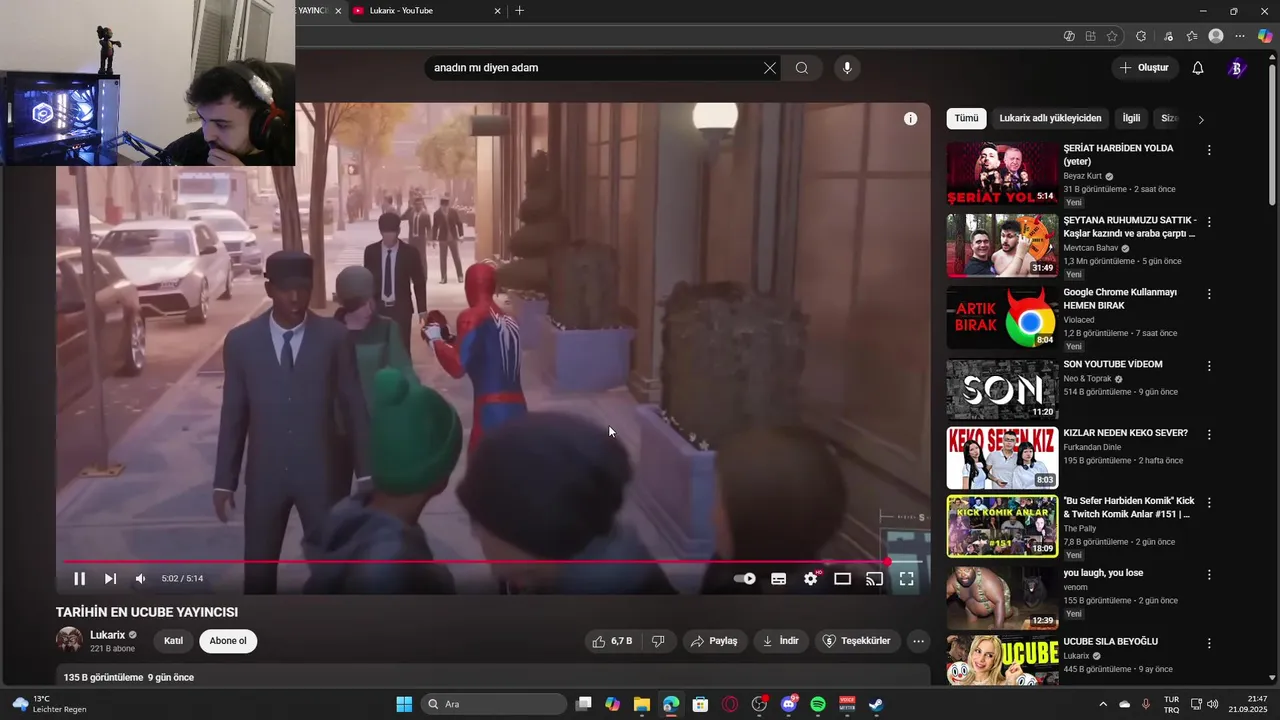The width and height of the screenshot is (1280, 720).
Task: Open the browser profile icon
Action: click(x=1216, y=36)
